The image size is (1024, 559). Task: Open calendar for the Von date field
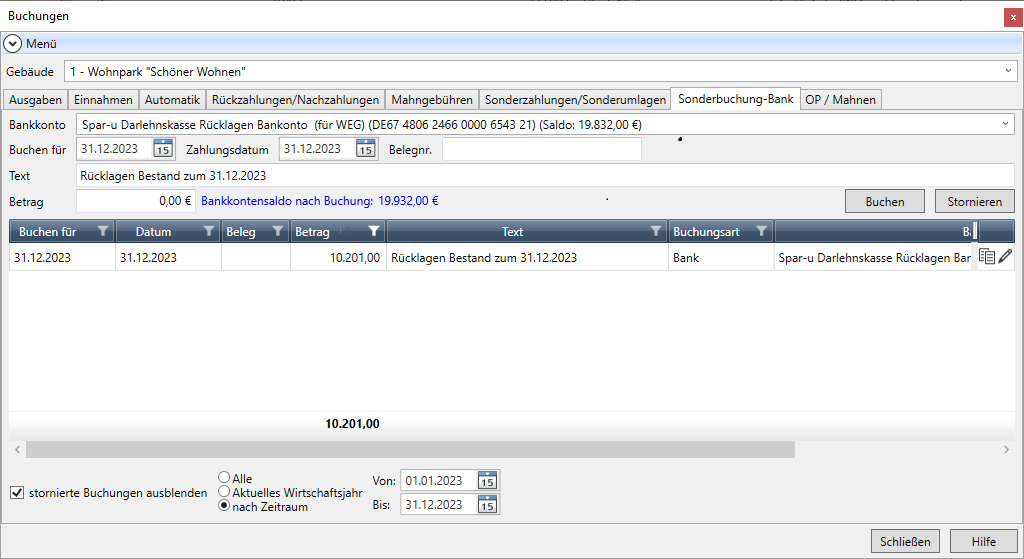(x=487, y=481)
